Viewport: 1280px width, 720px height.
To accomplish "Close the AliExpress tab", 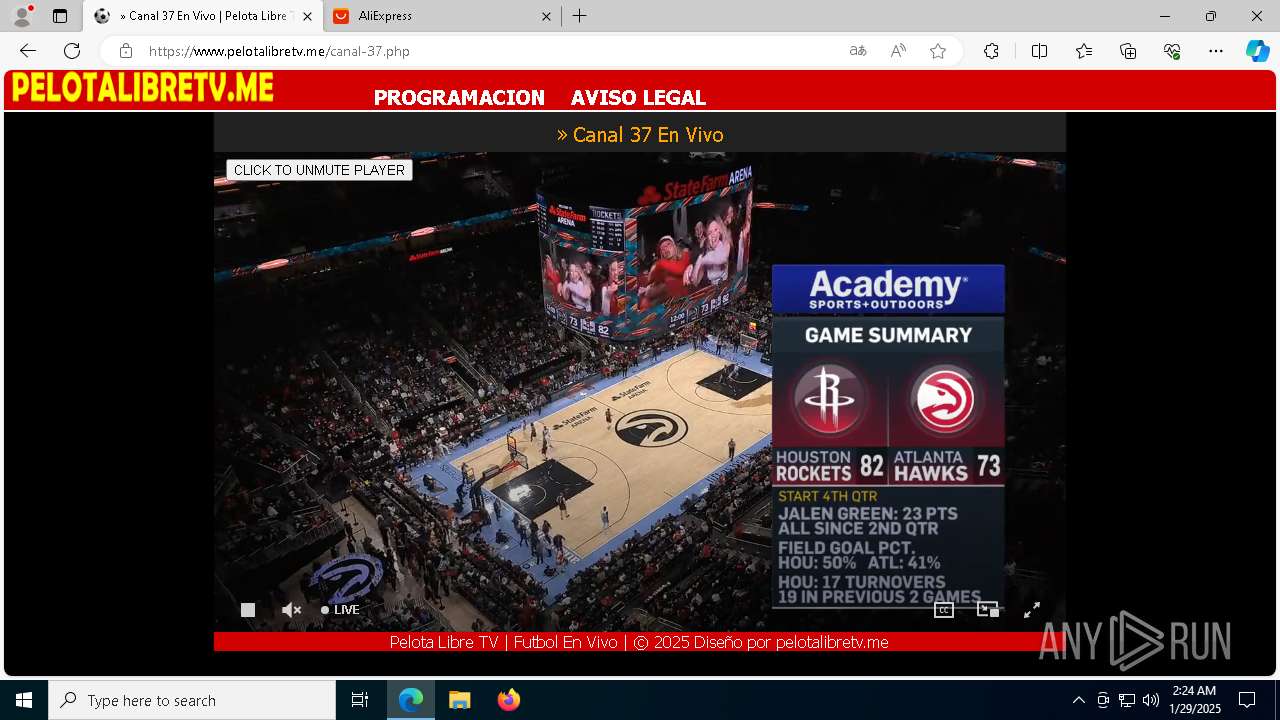I will point(546,16).
